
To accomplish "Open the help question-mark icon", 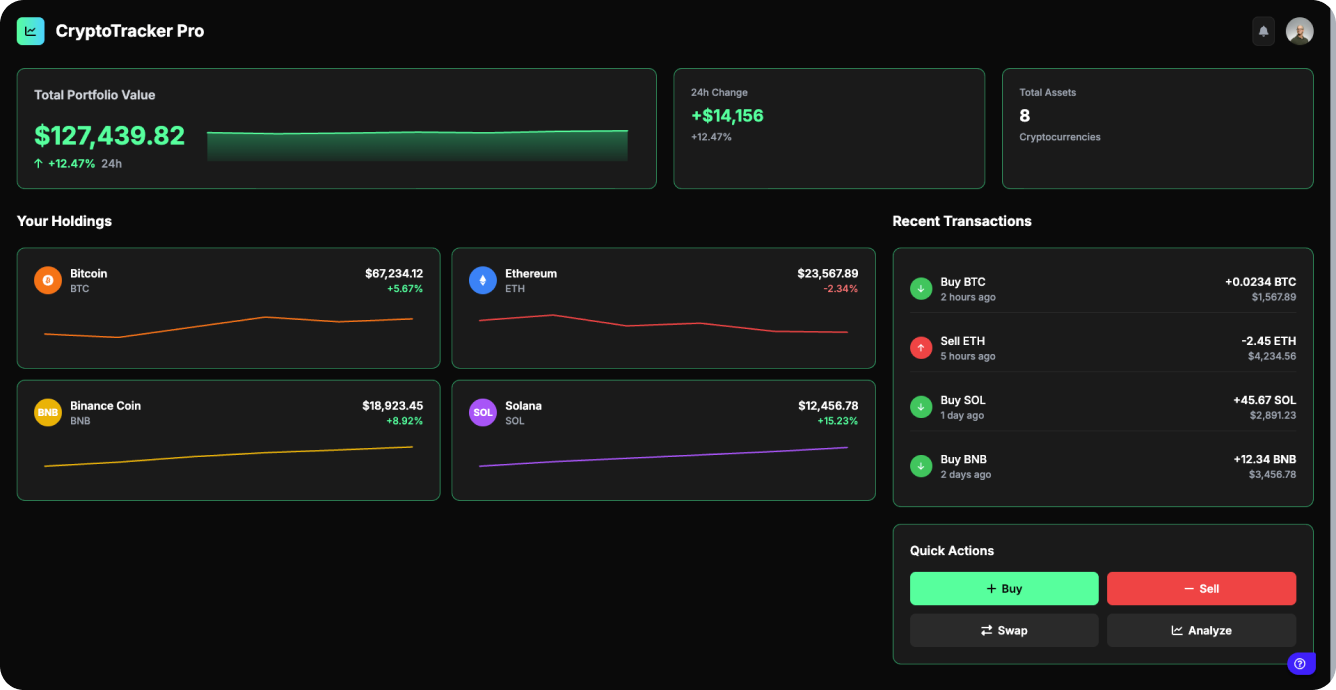I will 1300,663.
